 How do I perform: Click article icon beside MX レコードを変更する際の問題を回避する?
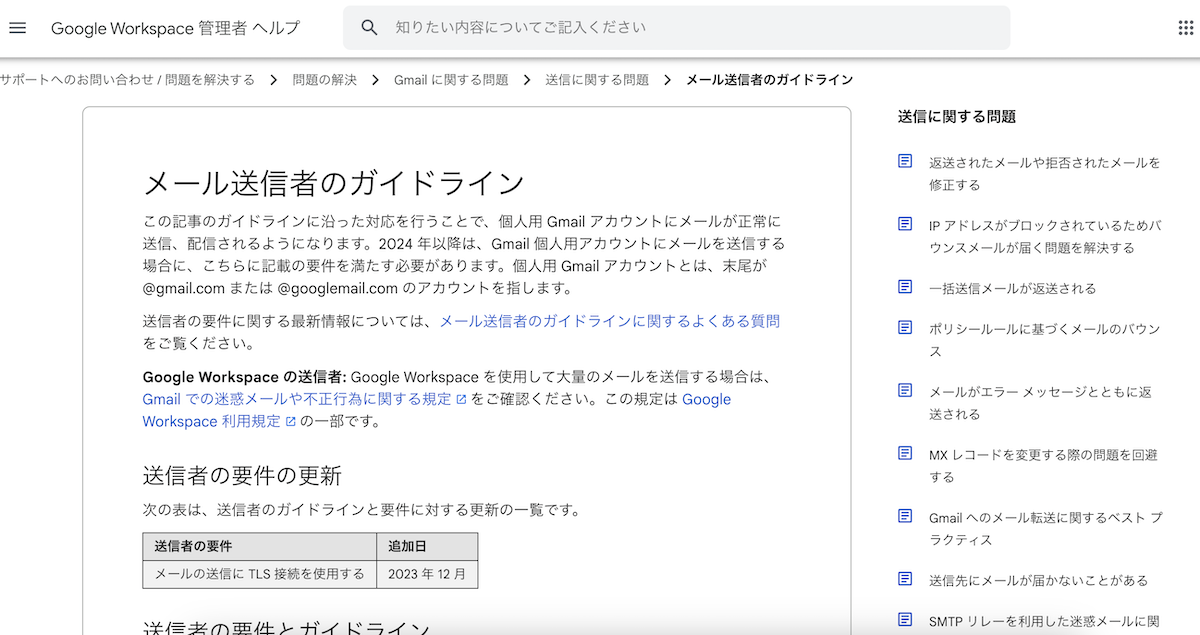tap(905, 453)
